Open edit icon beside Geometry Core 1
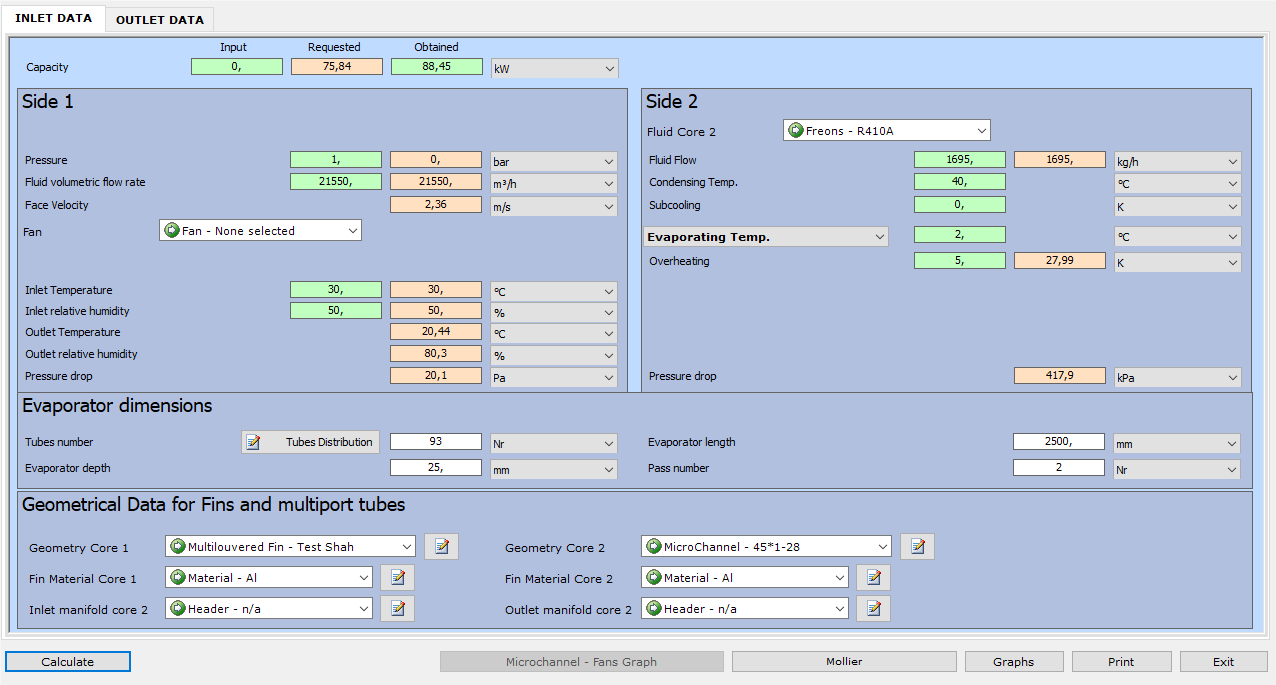The width and height of the screenshot is (1276, 685). (441, 547)
